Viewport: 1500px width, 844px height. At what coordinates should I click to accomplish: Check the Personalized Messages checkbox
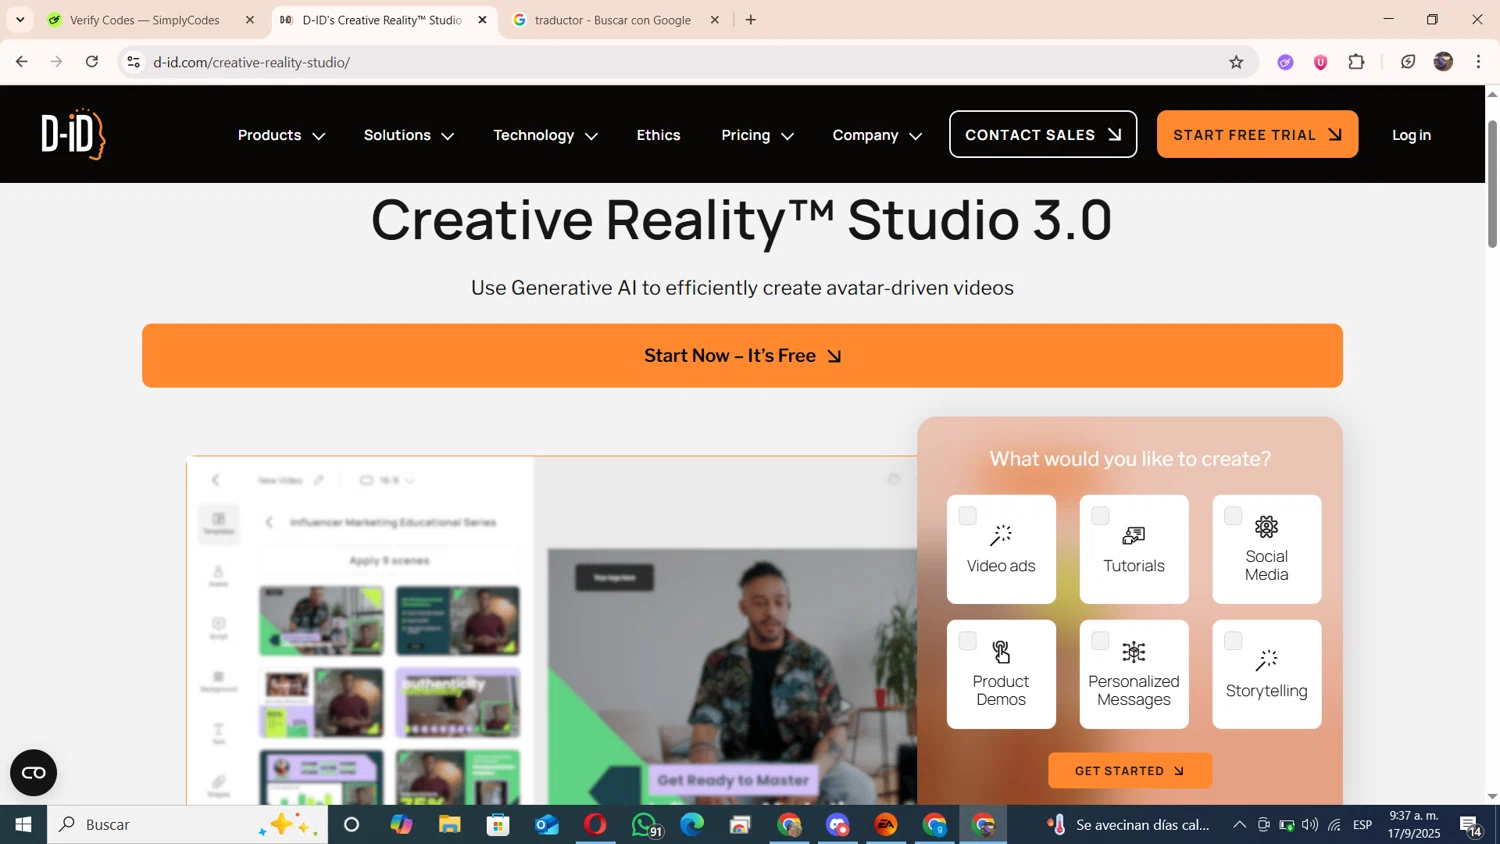click(1100, 641)
